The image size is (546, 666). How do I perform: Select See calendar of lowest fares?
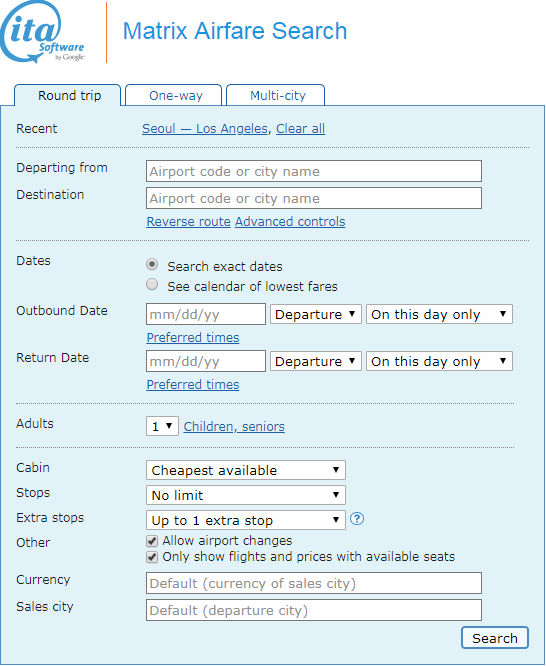tap(152, 284)
